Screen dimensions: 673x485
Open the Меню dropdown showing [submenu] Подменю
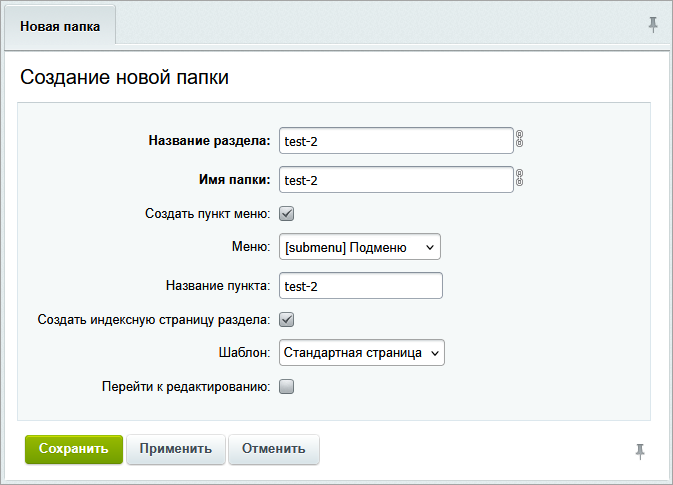point(359,247)
